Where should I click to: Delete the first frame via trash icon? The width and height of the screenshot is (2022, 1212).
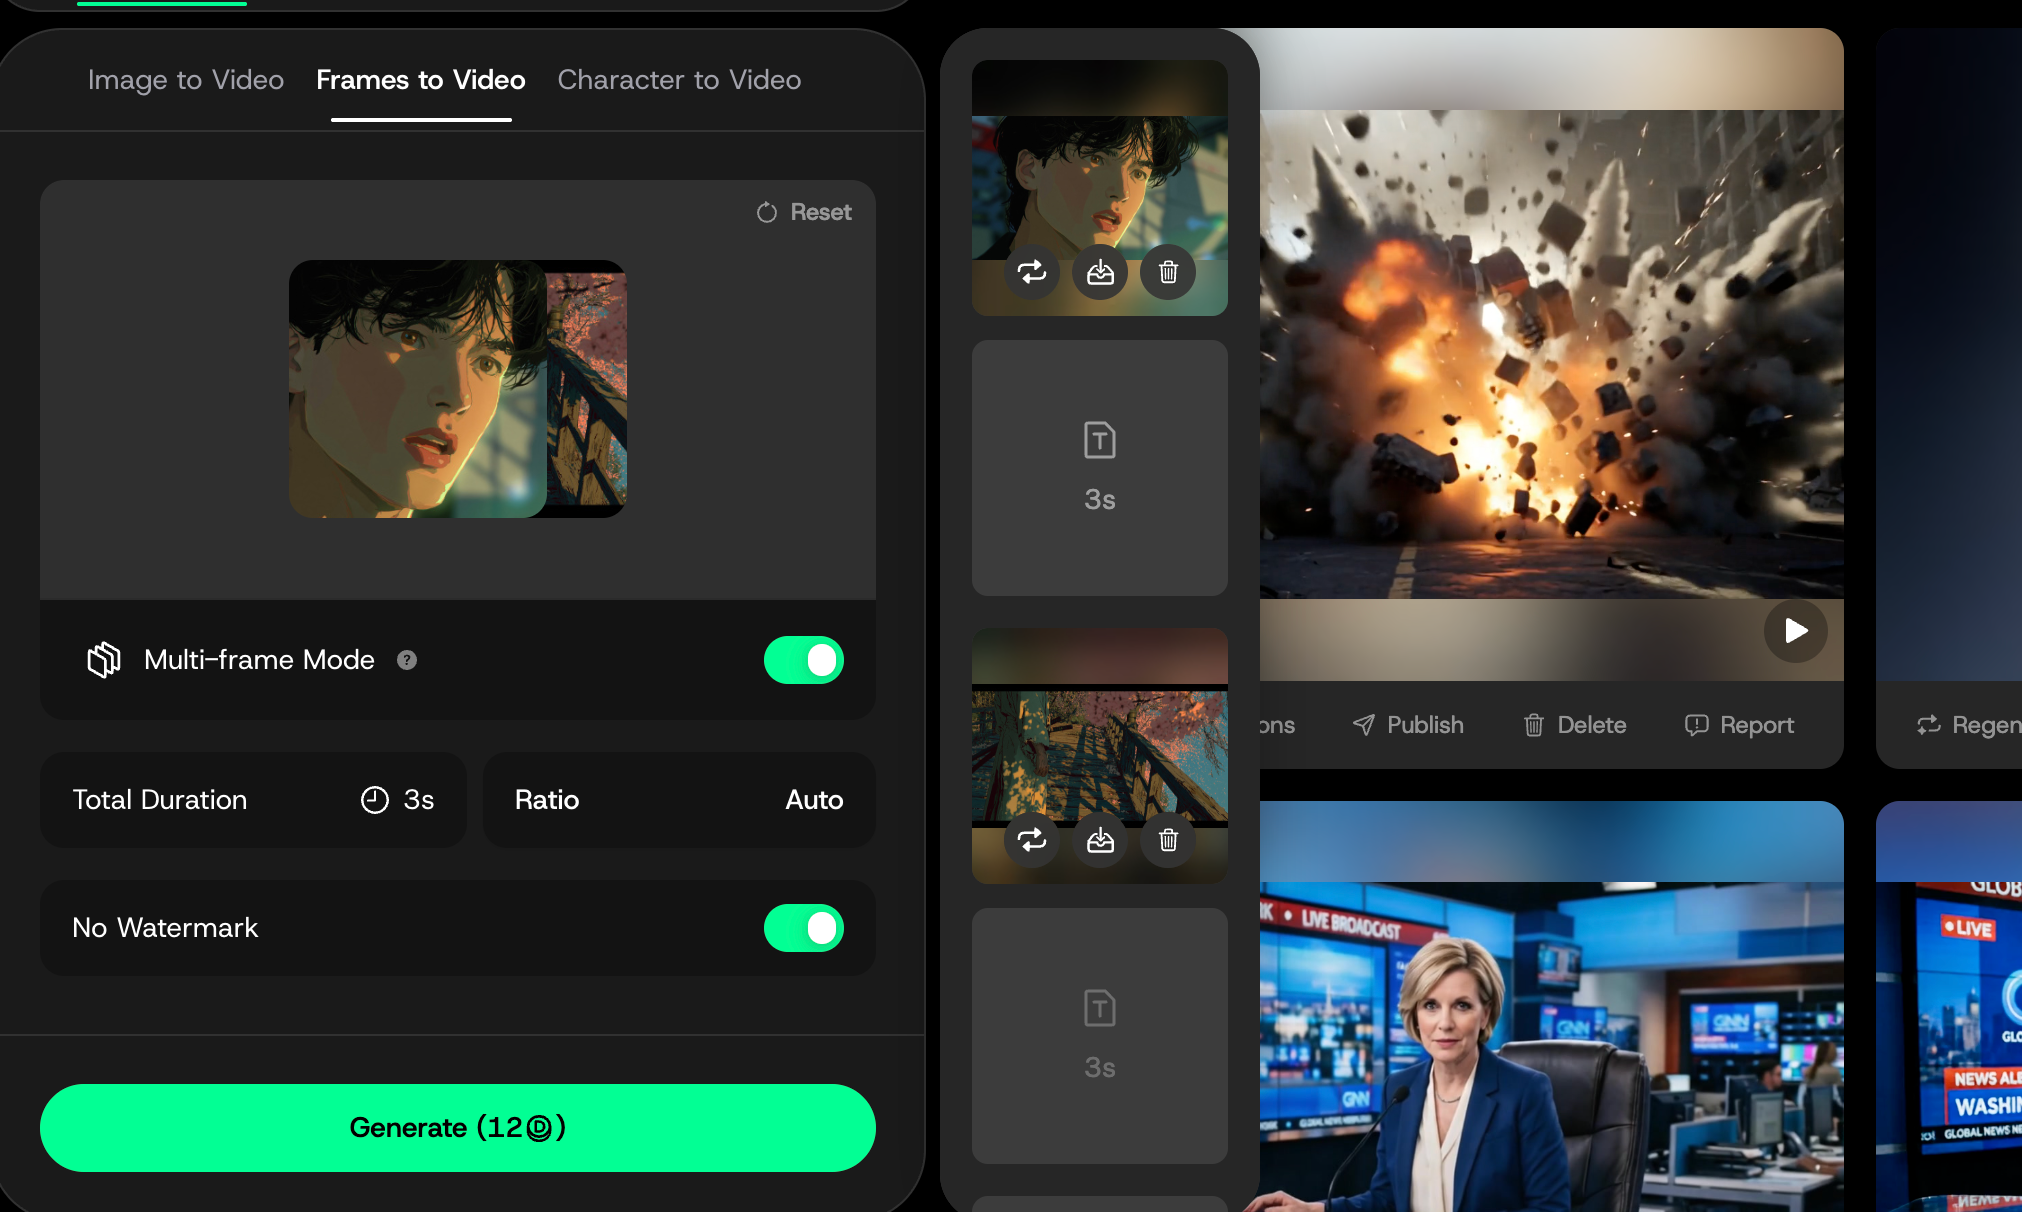click(x=1168, y=272)
